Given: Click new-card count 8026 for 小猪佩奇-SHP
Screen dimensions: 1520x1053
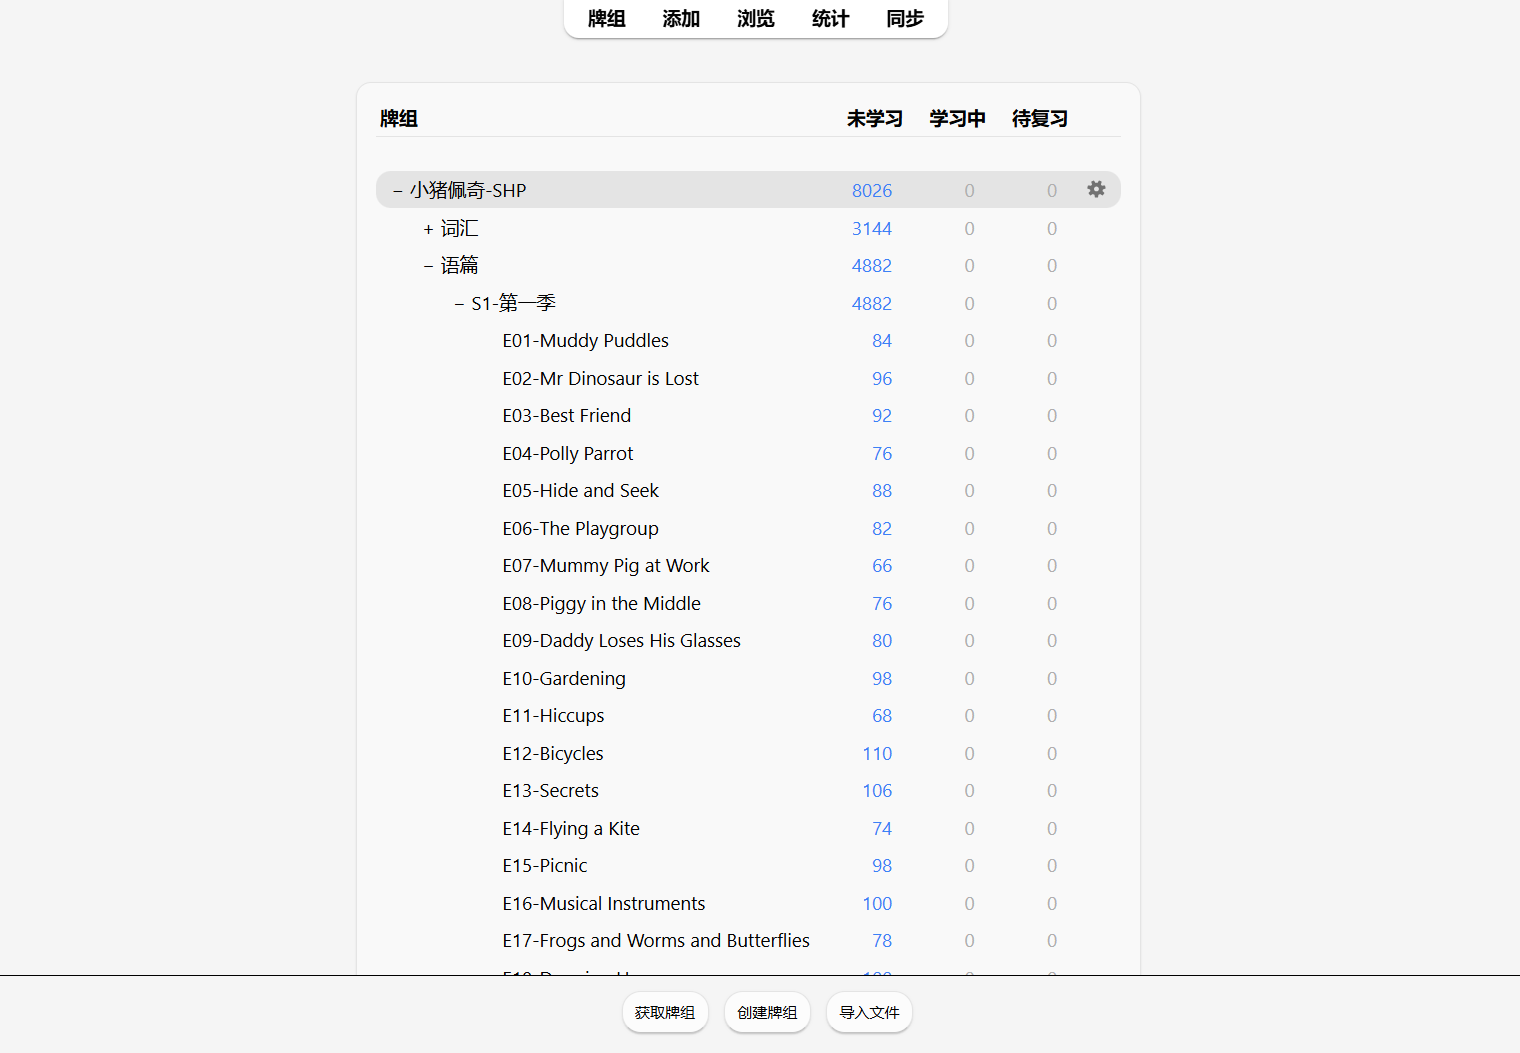Looking at the screenshot, I should pos(872,191).
